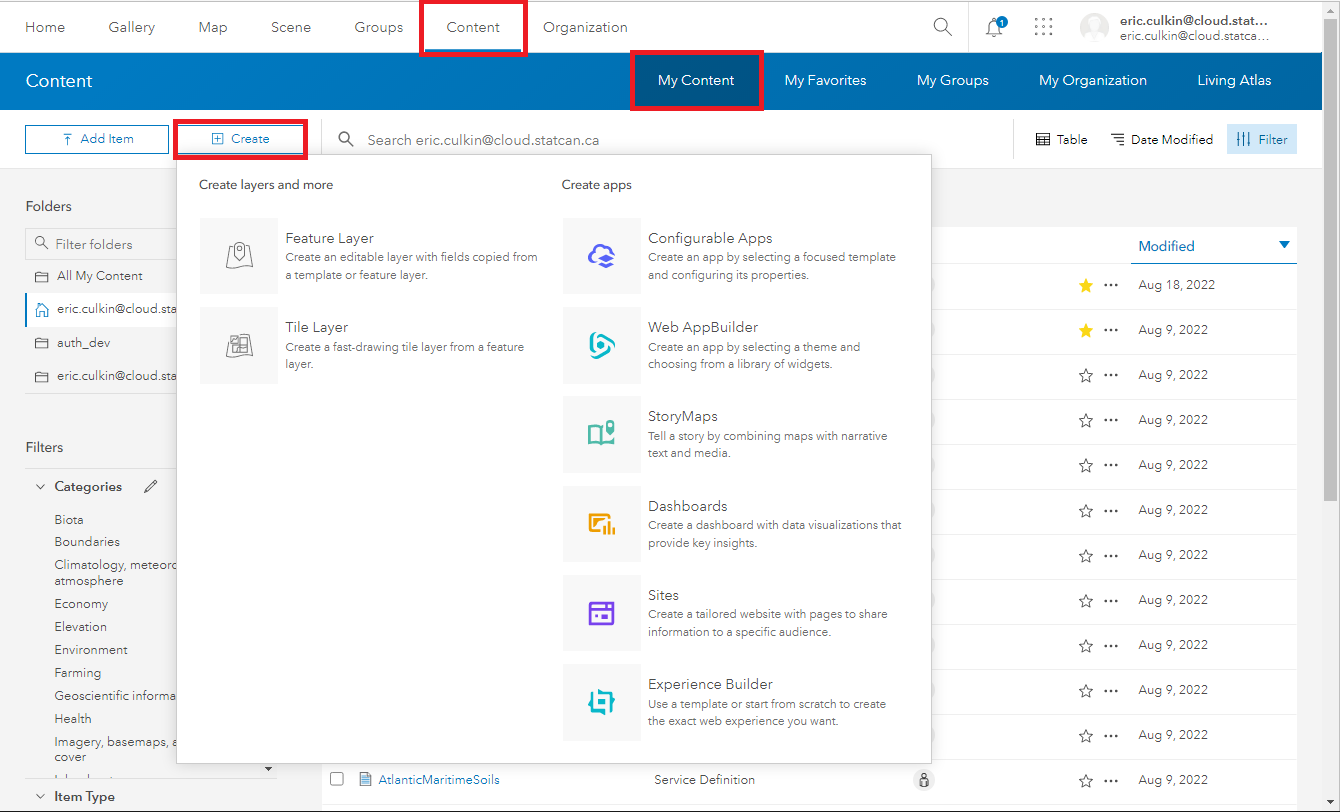Screen dimensions: 1340x812
Task: Choose StoryMaps option
Action: tap(734, 434)
